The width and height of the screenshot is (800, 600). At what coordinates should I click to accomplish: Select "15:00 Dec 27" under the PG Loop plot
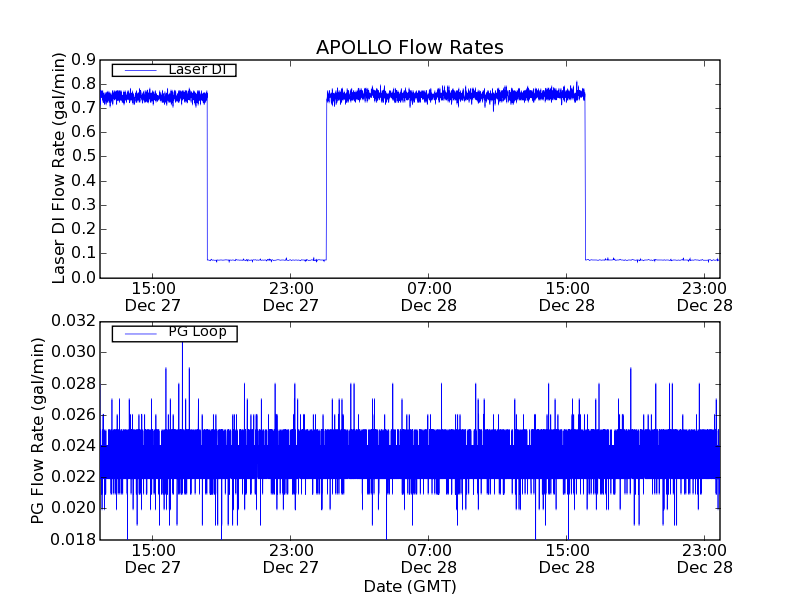pos(153,559)
